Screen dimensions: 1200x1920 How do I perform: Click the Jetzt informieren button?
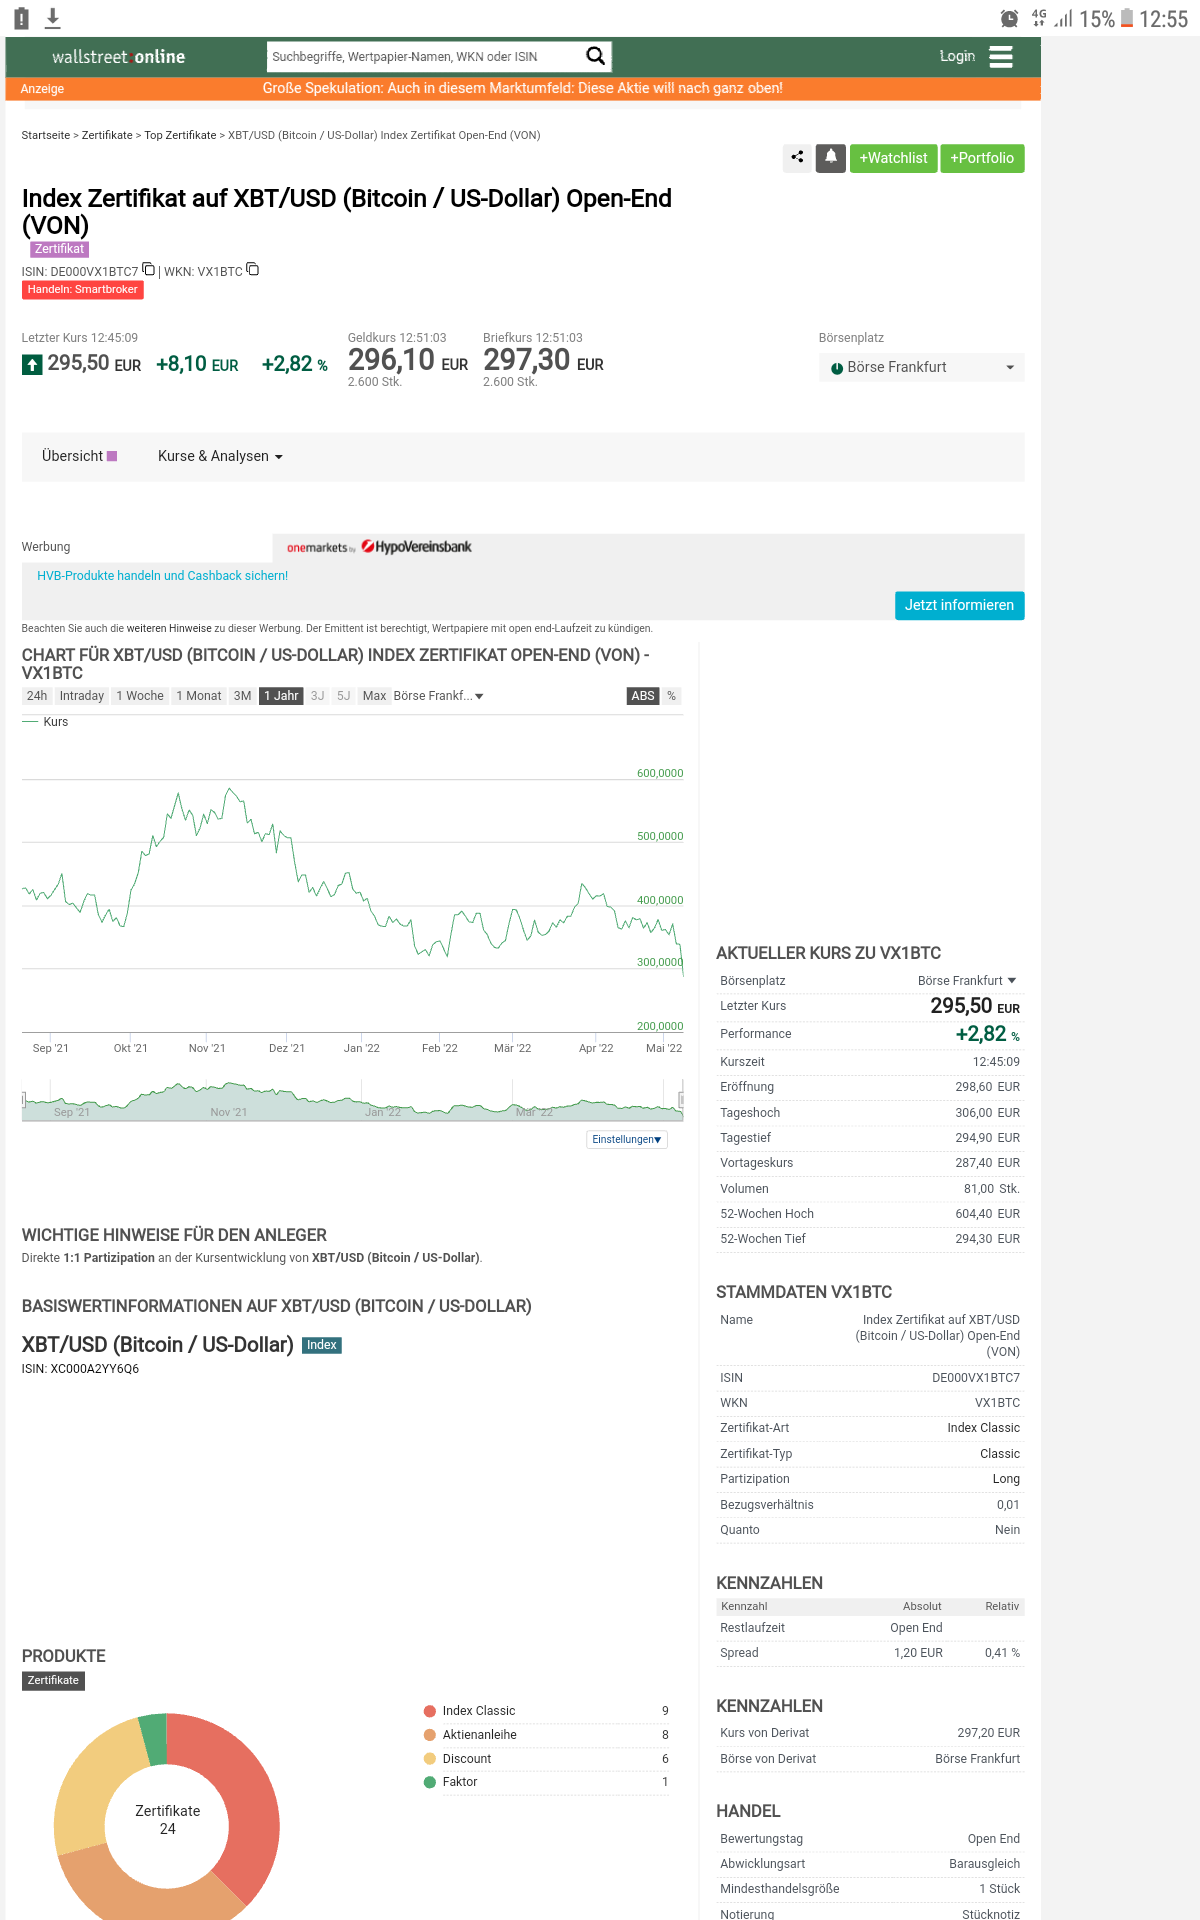pos(959,605)
